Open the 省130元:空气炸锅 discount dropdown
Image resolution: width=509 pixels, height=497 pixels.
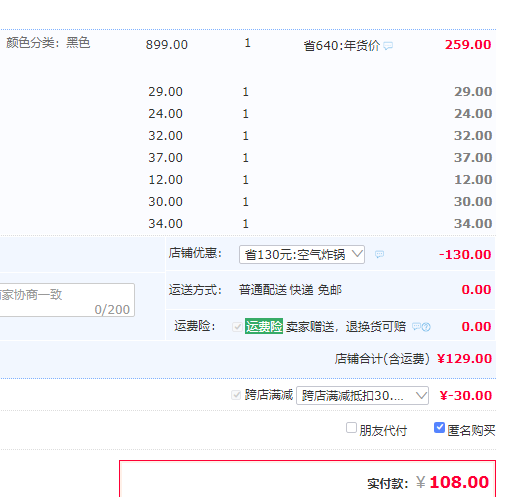coord(302,255)
